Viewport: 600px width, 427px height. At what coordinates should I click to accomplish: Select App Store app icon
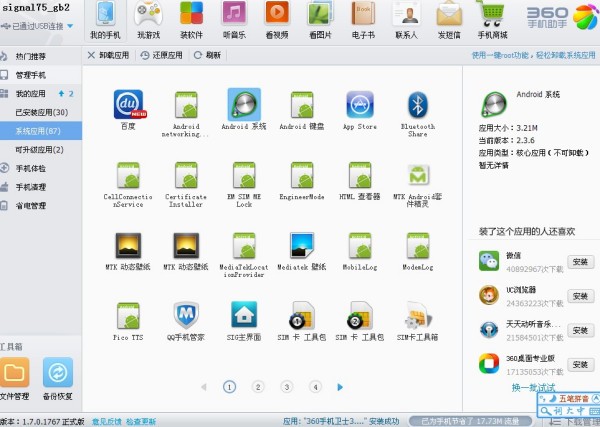tap(360, 104)
